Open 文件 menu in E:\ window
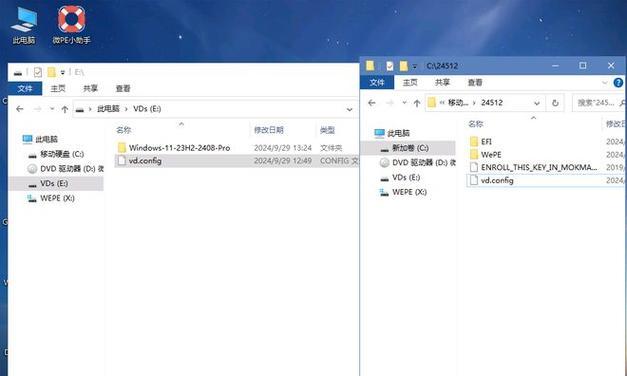This screenshot has height=376, width=627. tap(25, 88)
